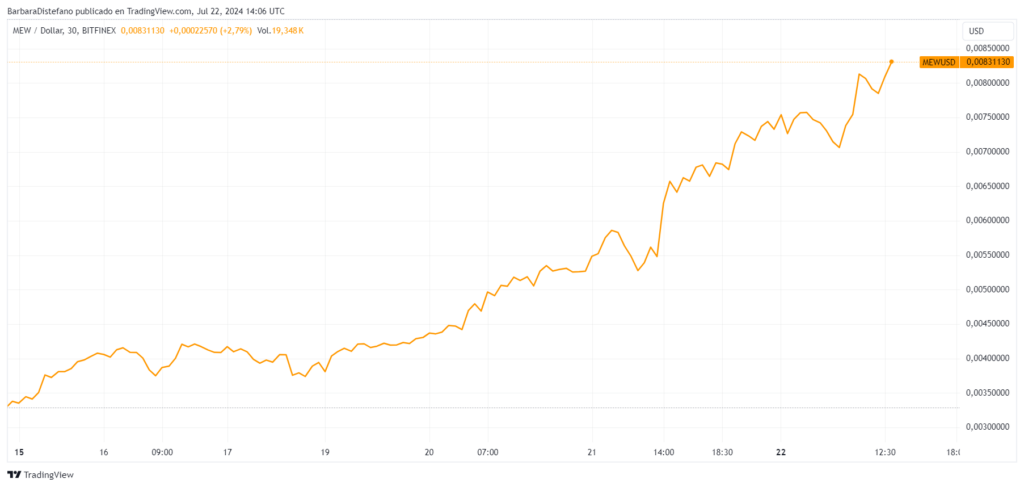The width and height of the screenshot is (1024, 487).
Task: Click the publisher header text at top
Action: click(x=143, y=10)
